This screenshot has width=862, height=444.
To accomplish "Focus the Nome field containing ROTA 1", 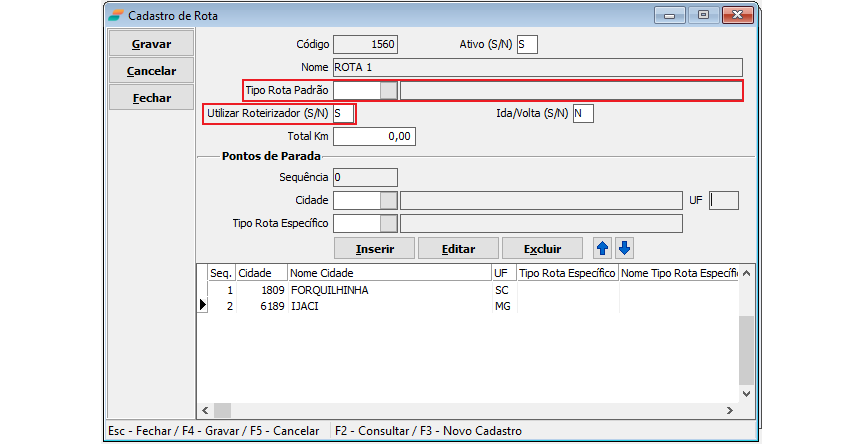I will click(537, 68).
